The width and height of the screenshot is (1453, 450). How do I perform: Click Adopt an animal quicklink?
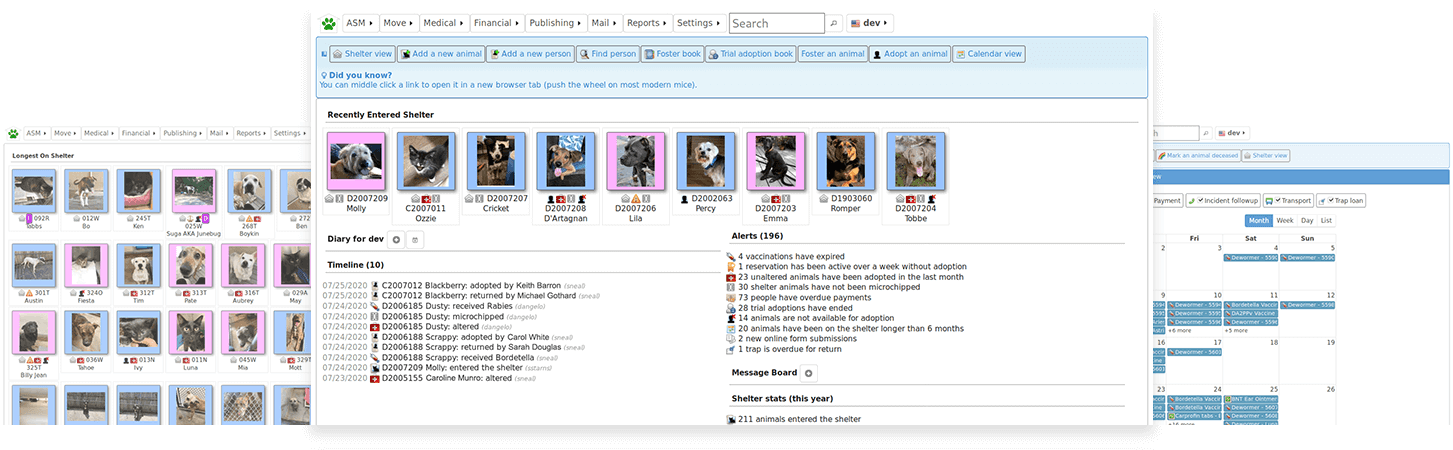909,54
